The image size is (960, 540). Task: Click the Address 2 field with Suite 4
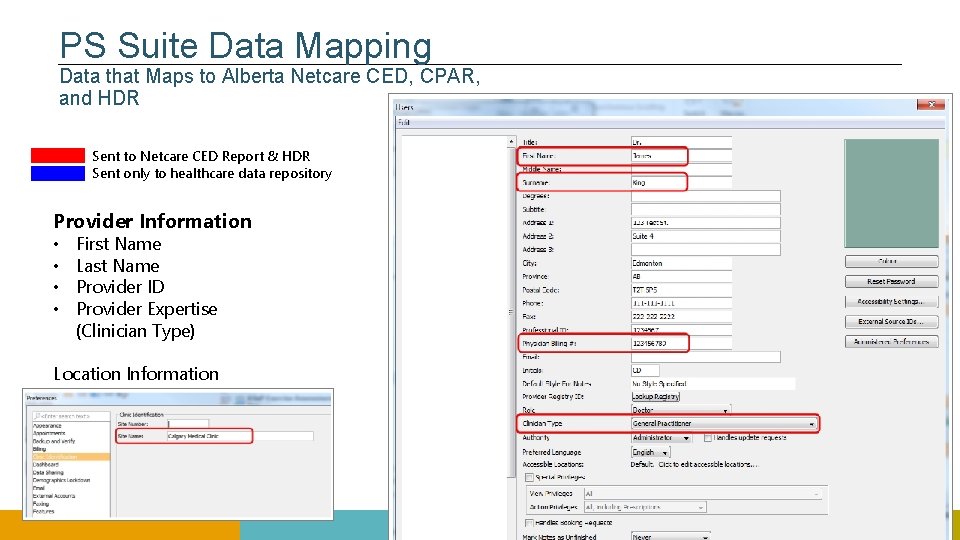coord(705,236)
